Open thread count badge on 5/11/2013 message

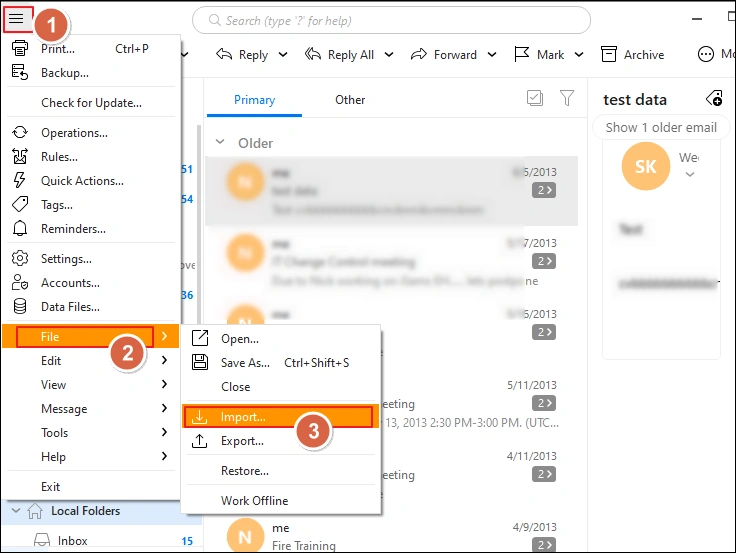click(x=544, y=403)
